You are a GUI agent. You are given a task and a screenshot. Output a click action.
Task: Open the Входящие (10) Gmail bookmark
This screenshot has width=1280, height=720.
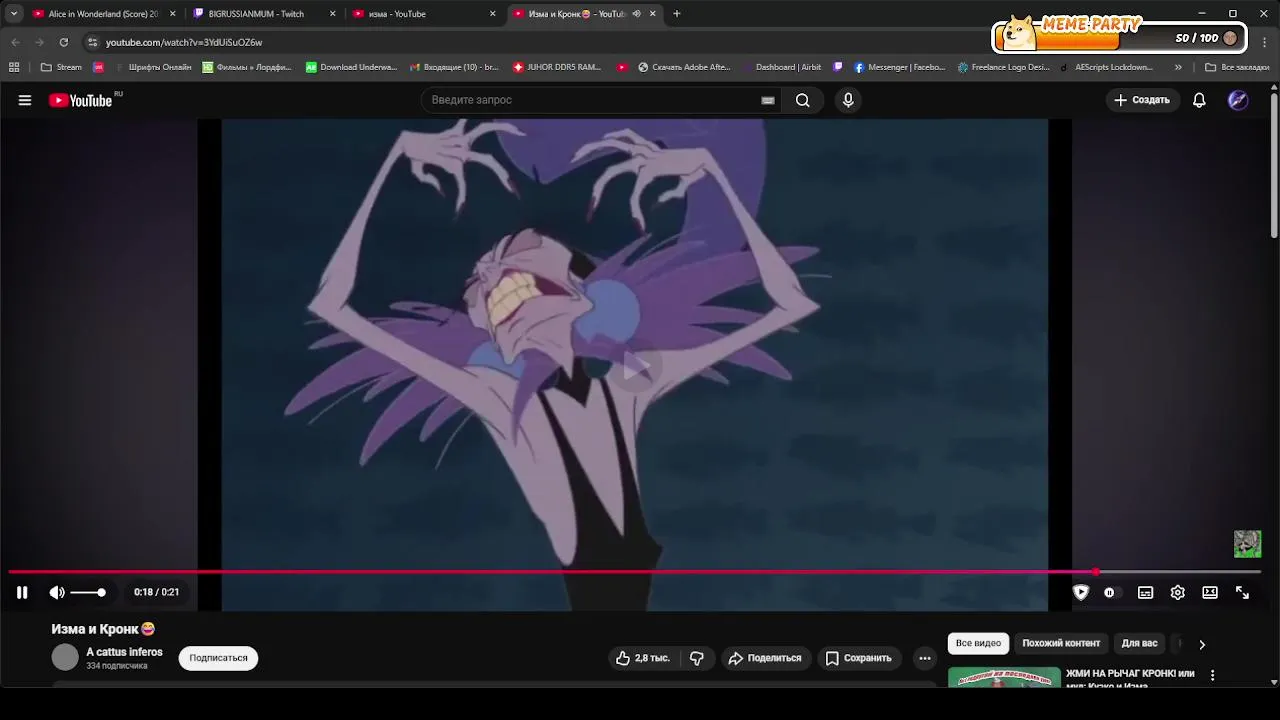tap(455, 67)
